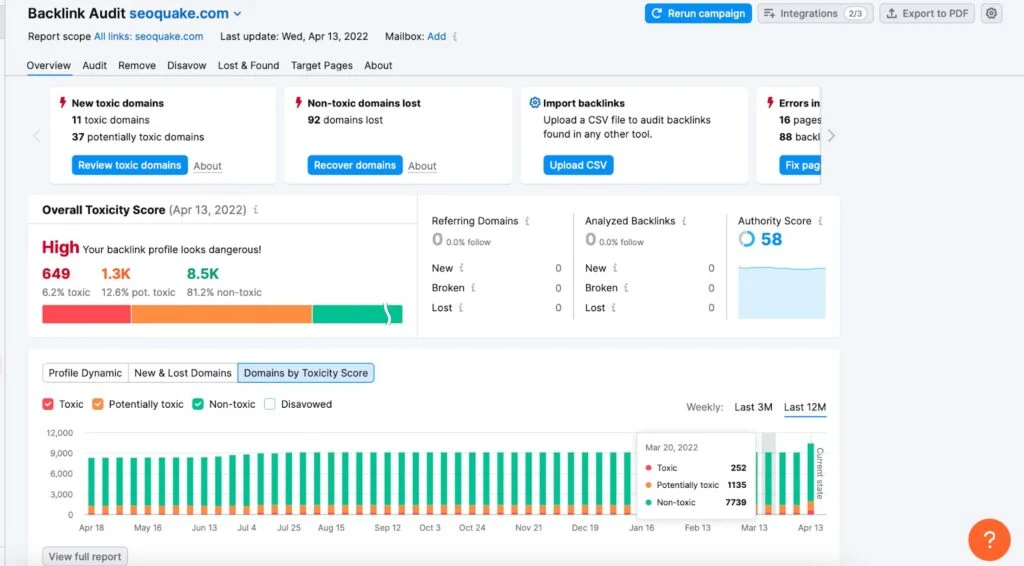Image resolution: width=1024 pixels, height=566 pixels.
Task: Toggle the Potentially toxic checkbox
Action: [x=98, y=405]
